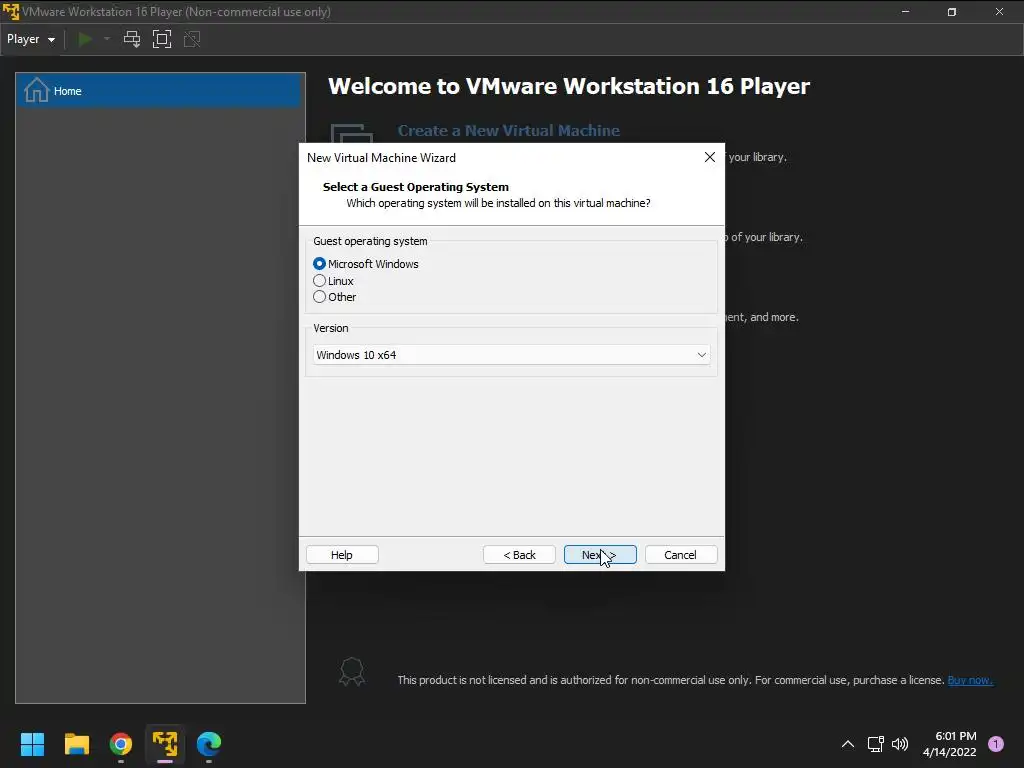This screenshot has height=768, width=1024.
Task: Click the Buy now link
Action: [970, 680]
